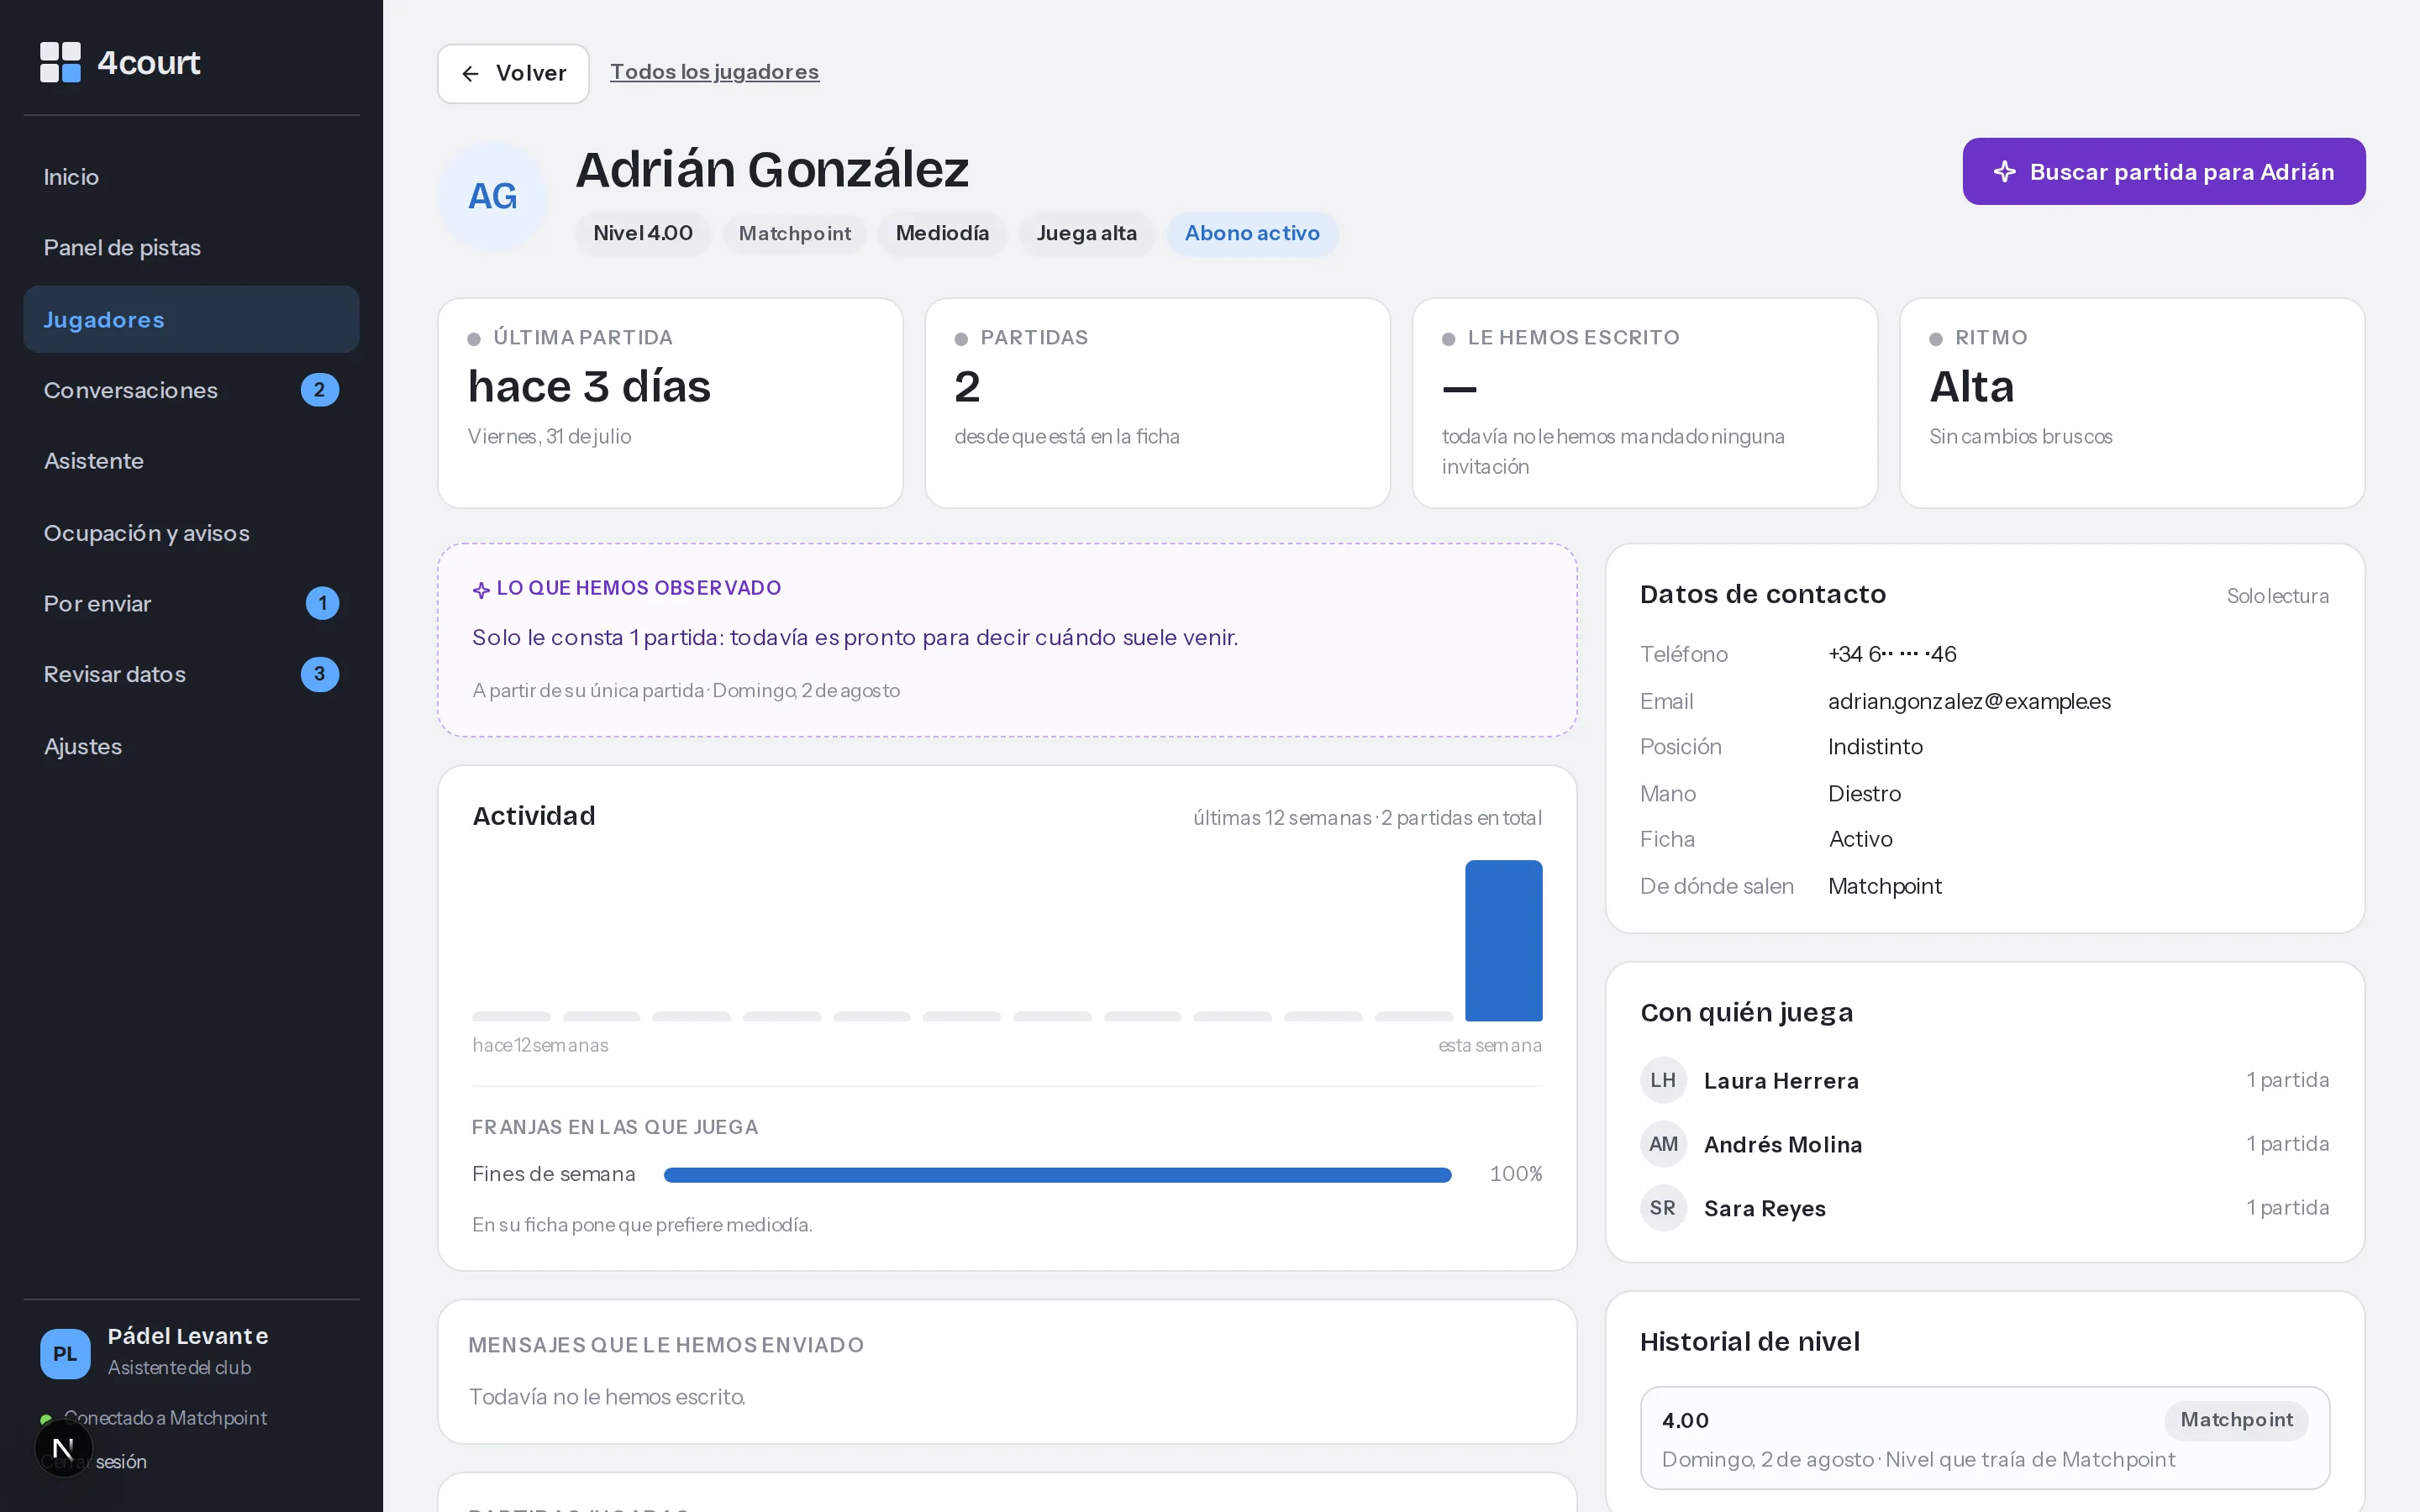Click the sparkle icon beside Lo que hemos observado
The height and width of the screenshot is (1512, 2420).
481,590
